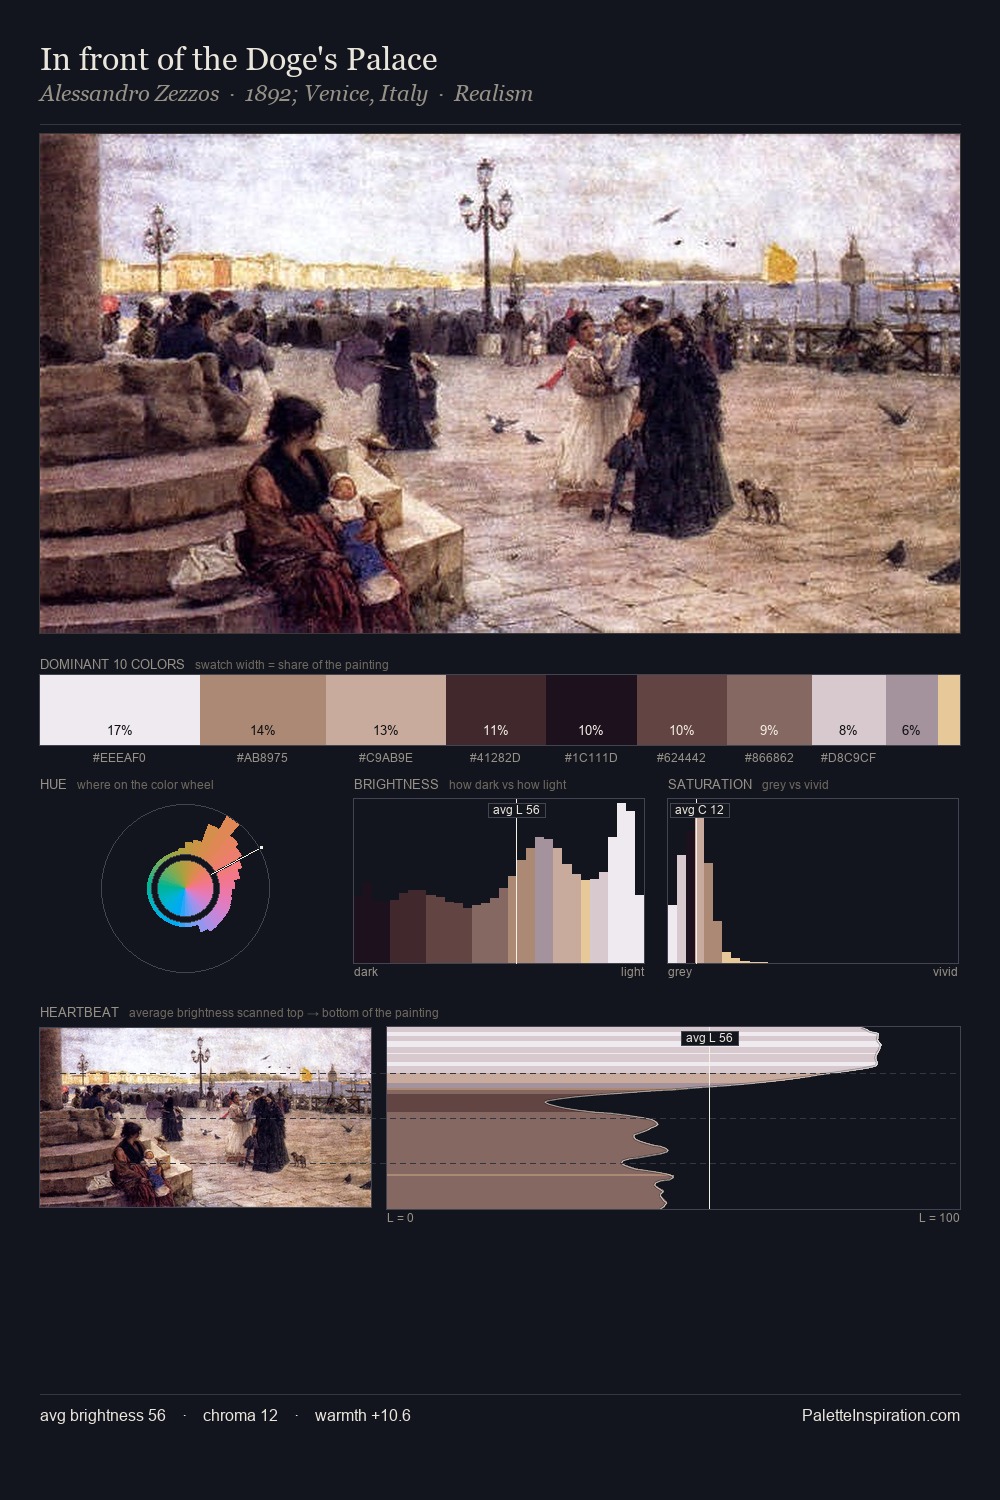Pick the #41282D 11% swatch

[x=496, y=710]
